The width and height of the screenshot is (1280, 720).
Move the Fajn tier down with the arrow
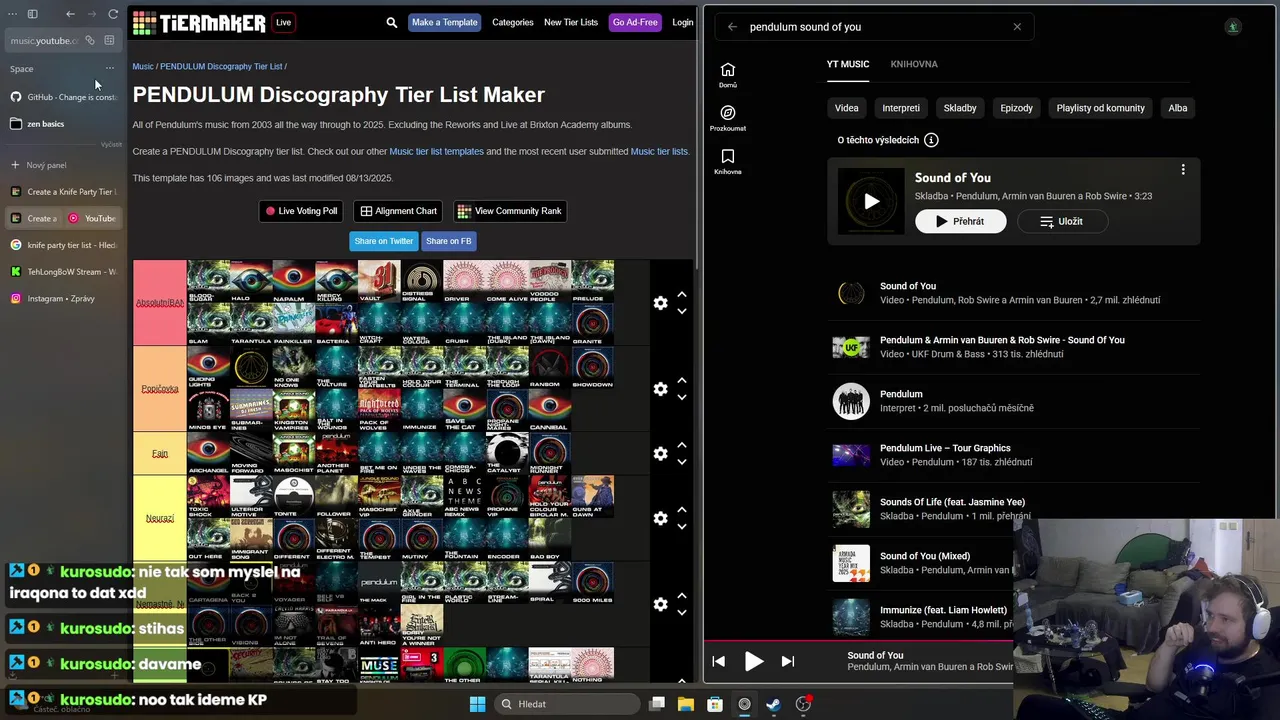point(682,462)
